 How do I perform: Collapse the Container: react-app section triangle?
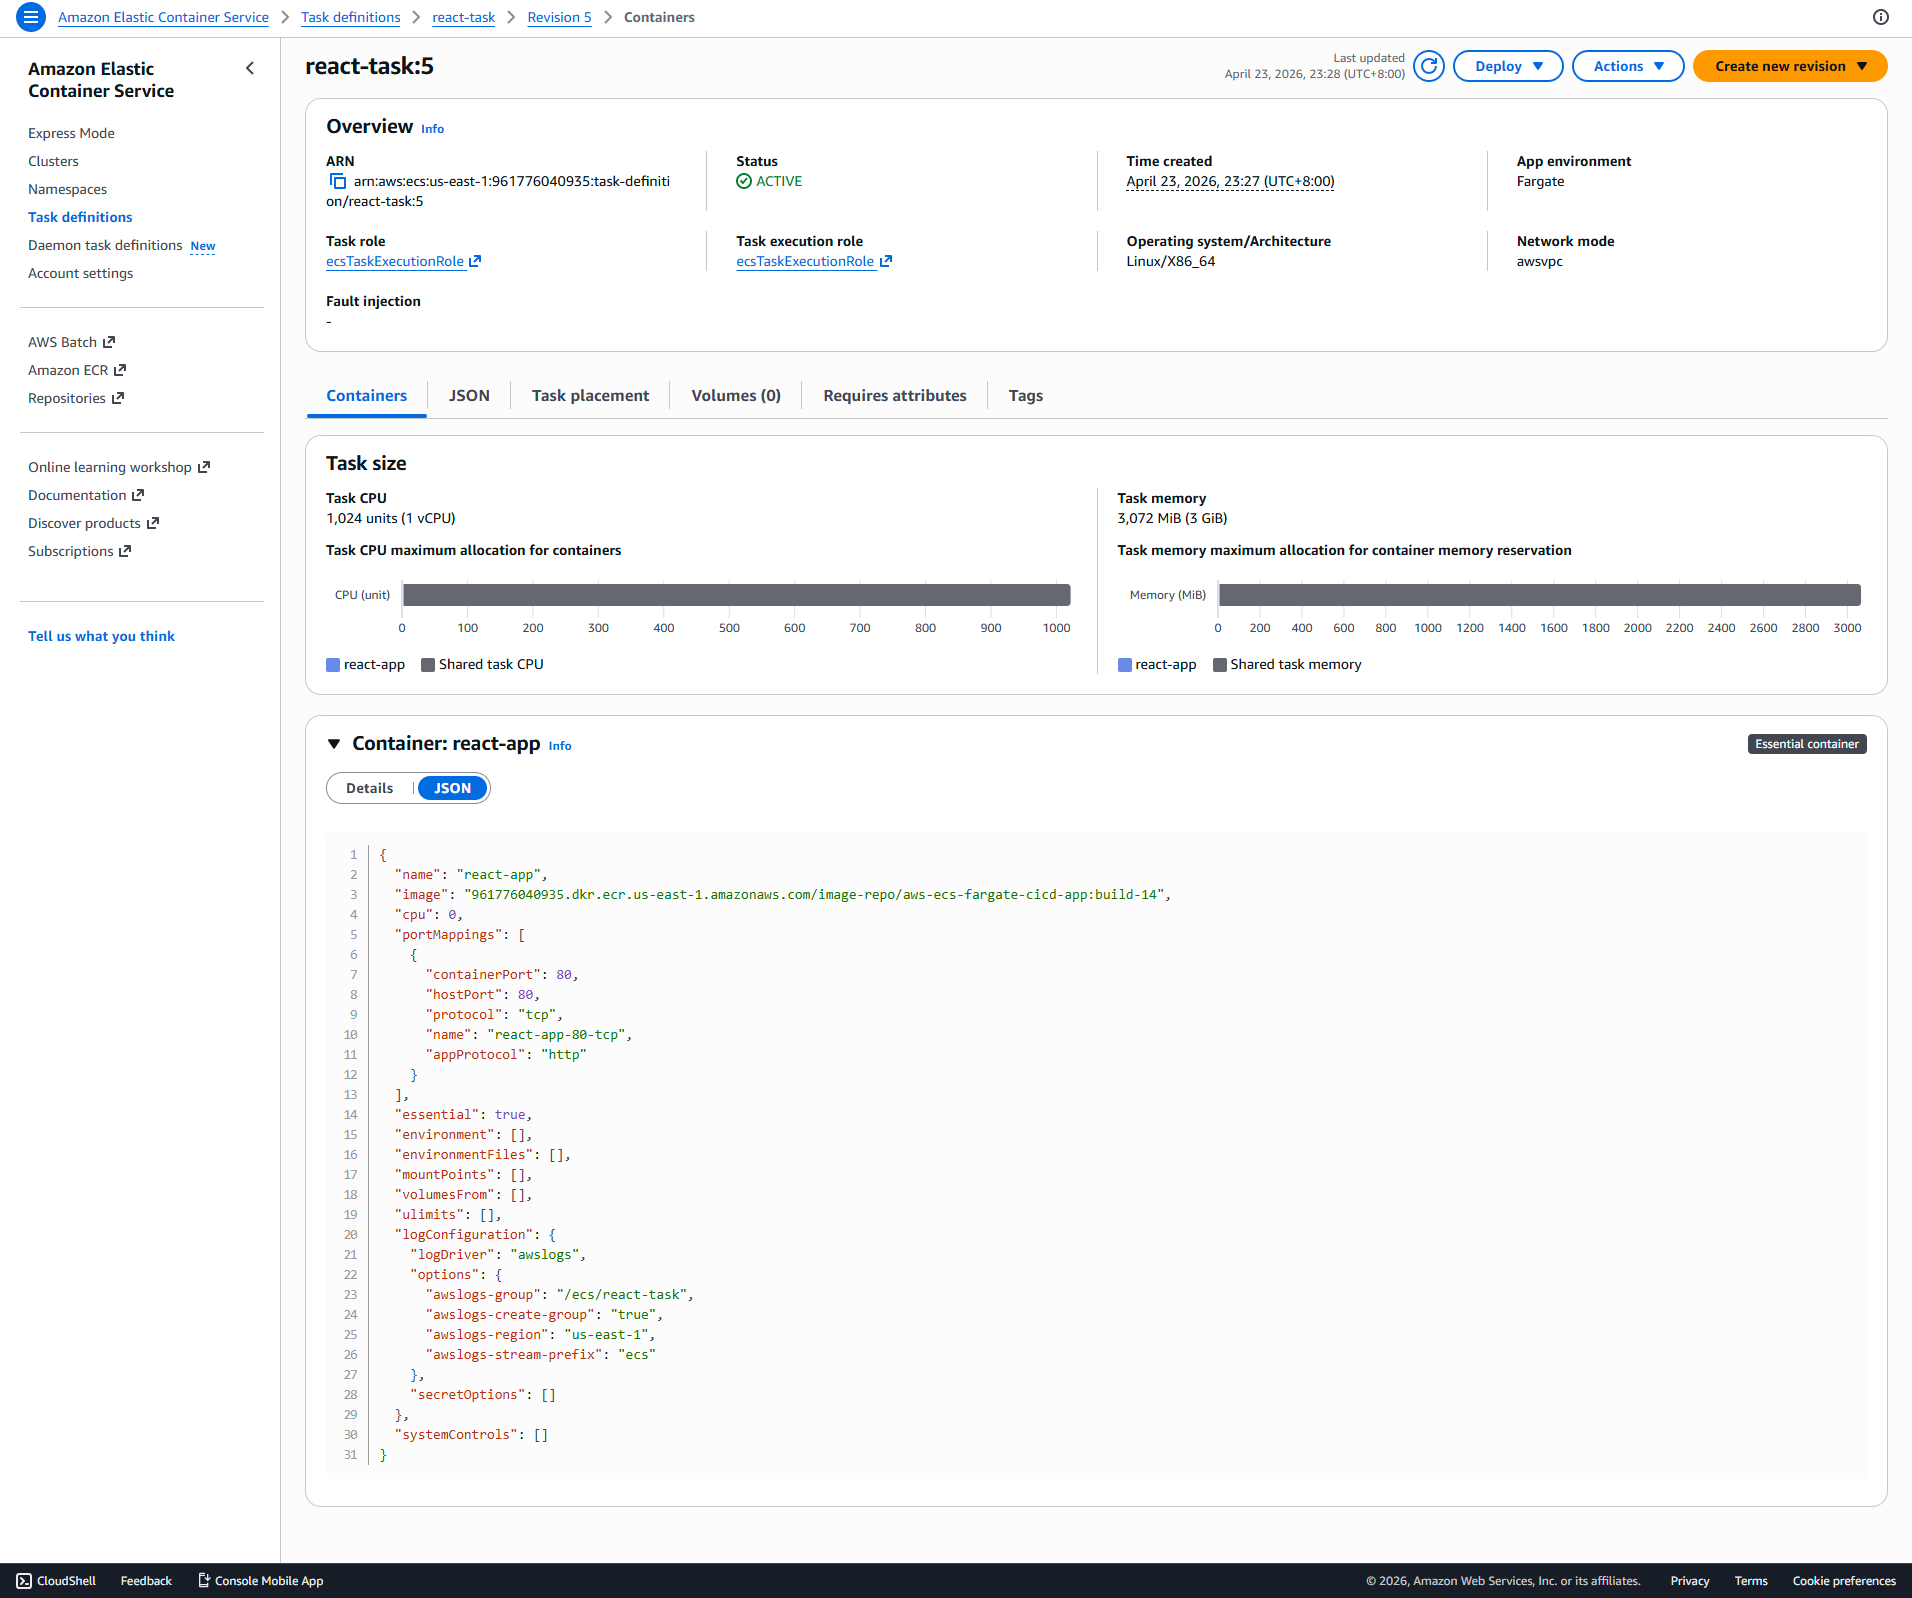334,744
